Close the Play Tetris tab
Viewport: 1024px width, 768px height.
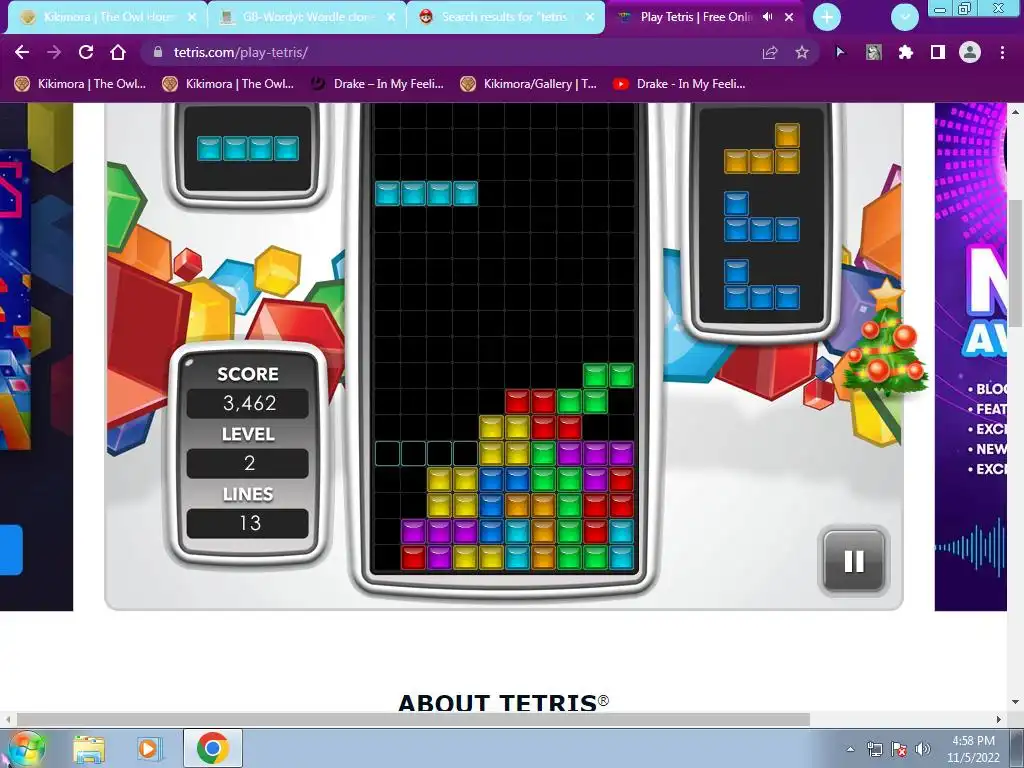click(789, 17)
